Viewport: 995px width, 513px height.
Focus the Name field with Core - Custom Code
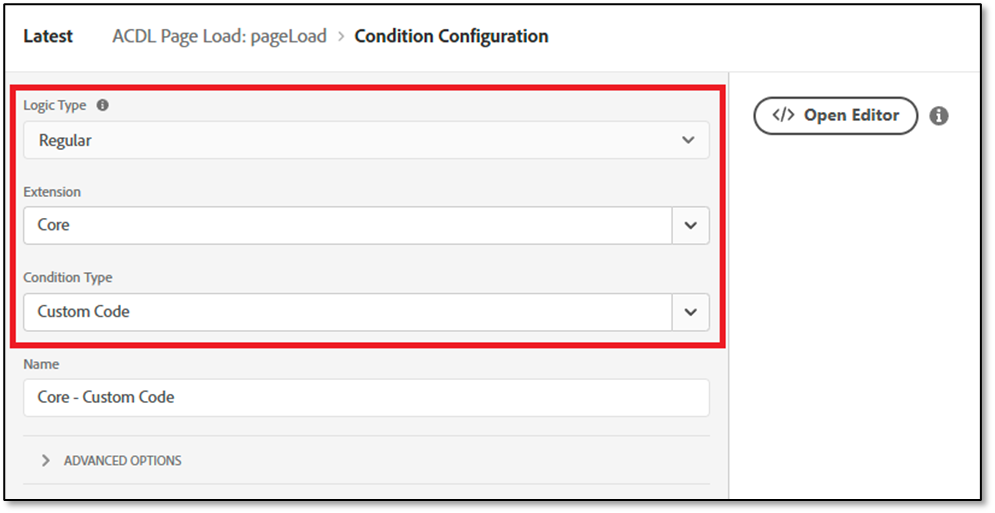pos(366,398)
